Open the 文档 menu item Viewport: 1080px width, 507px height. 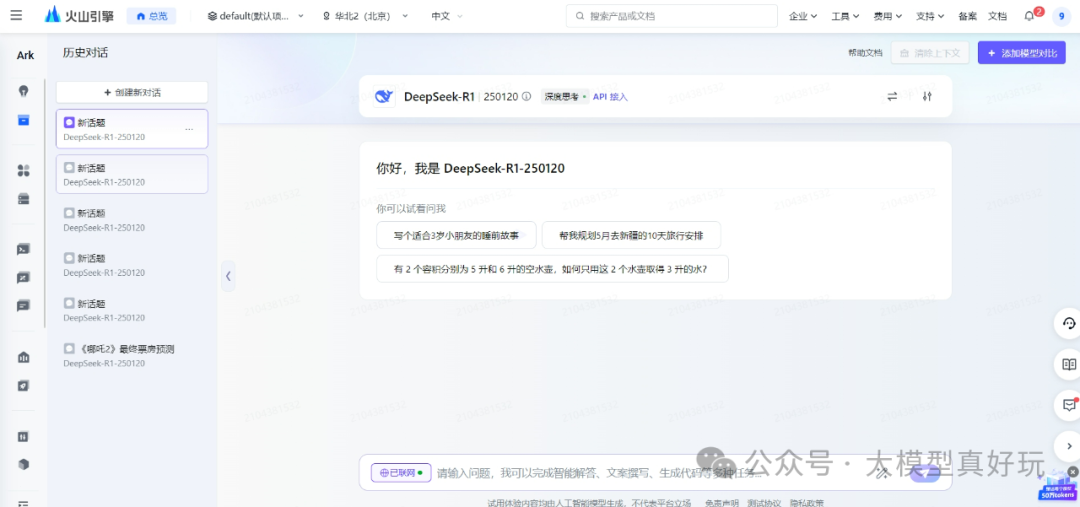point(997,16)
